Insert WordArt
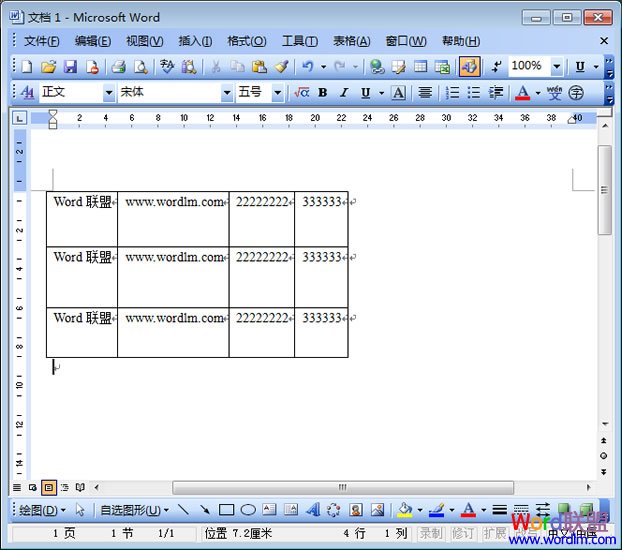Screen dimensions: 622x550 click(x=313, y=509)
